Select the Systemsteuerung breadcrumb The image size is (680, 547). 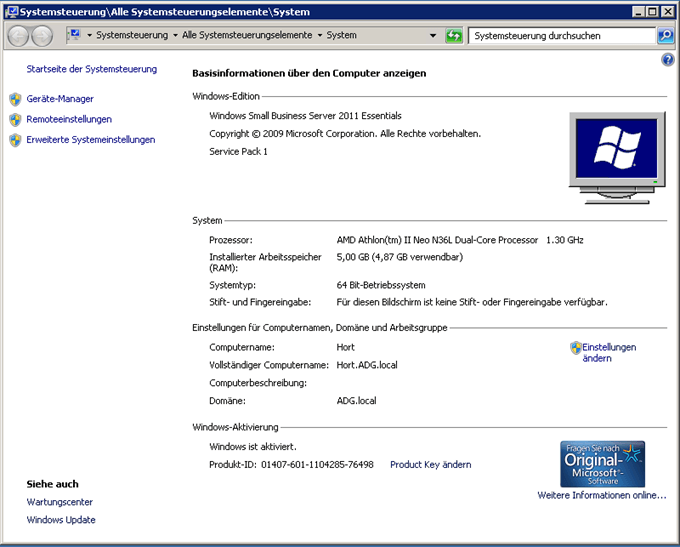click(x=132, y=35)
